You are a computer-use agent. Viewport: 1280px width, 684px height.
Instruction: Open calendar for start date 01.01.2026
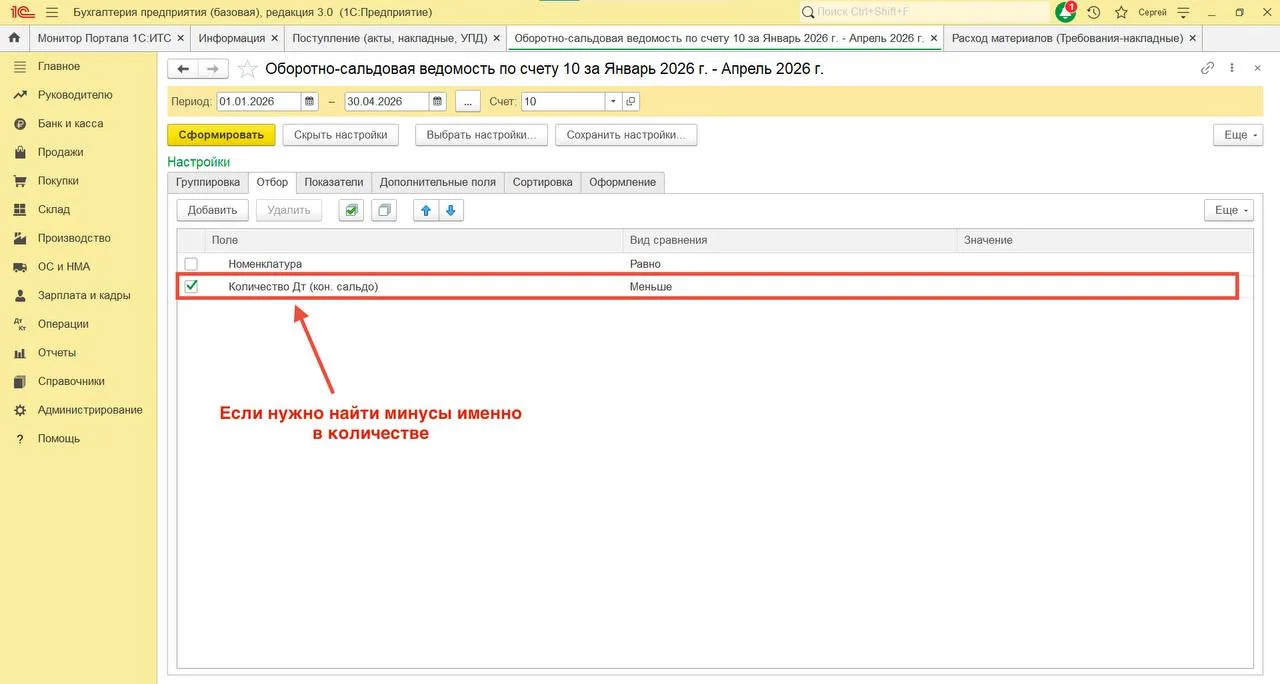click(310, 102)
